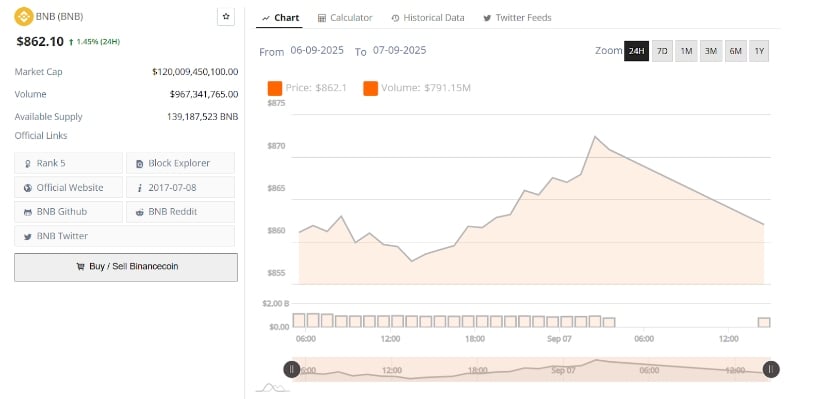This screenshot has height=399, width=825.
Task: Open the Rank 5 link
Action: point(68,163)
